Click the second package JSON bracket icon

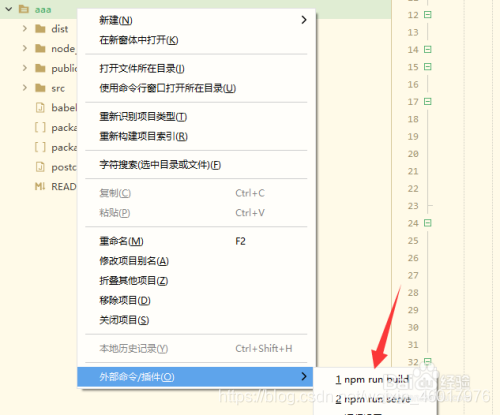point(40,147)
